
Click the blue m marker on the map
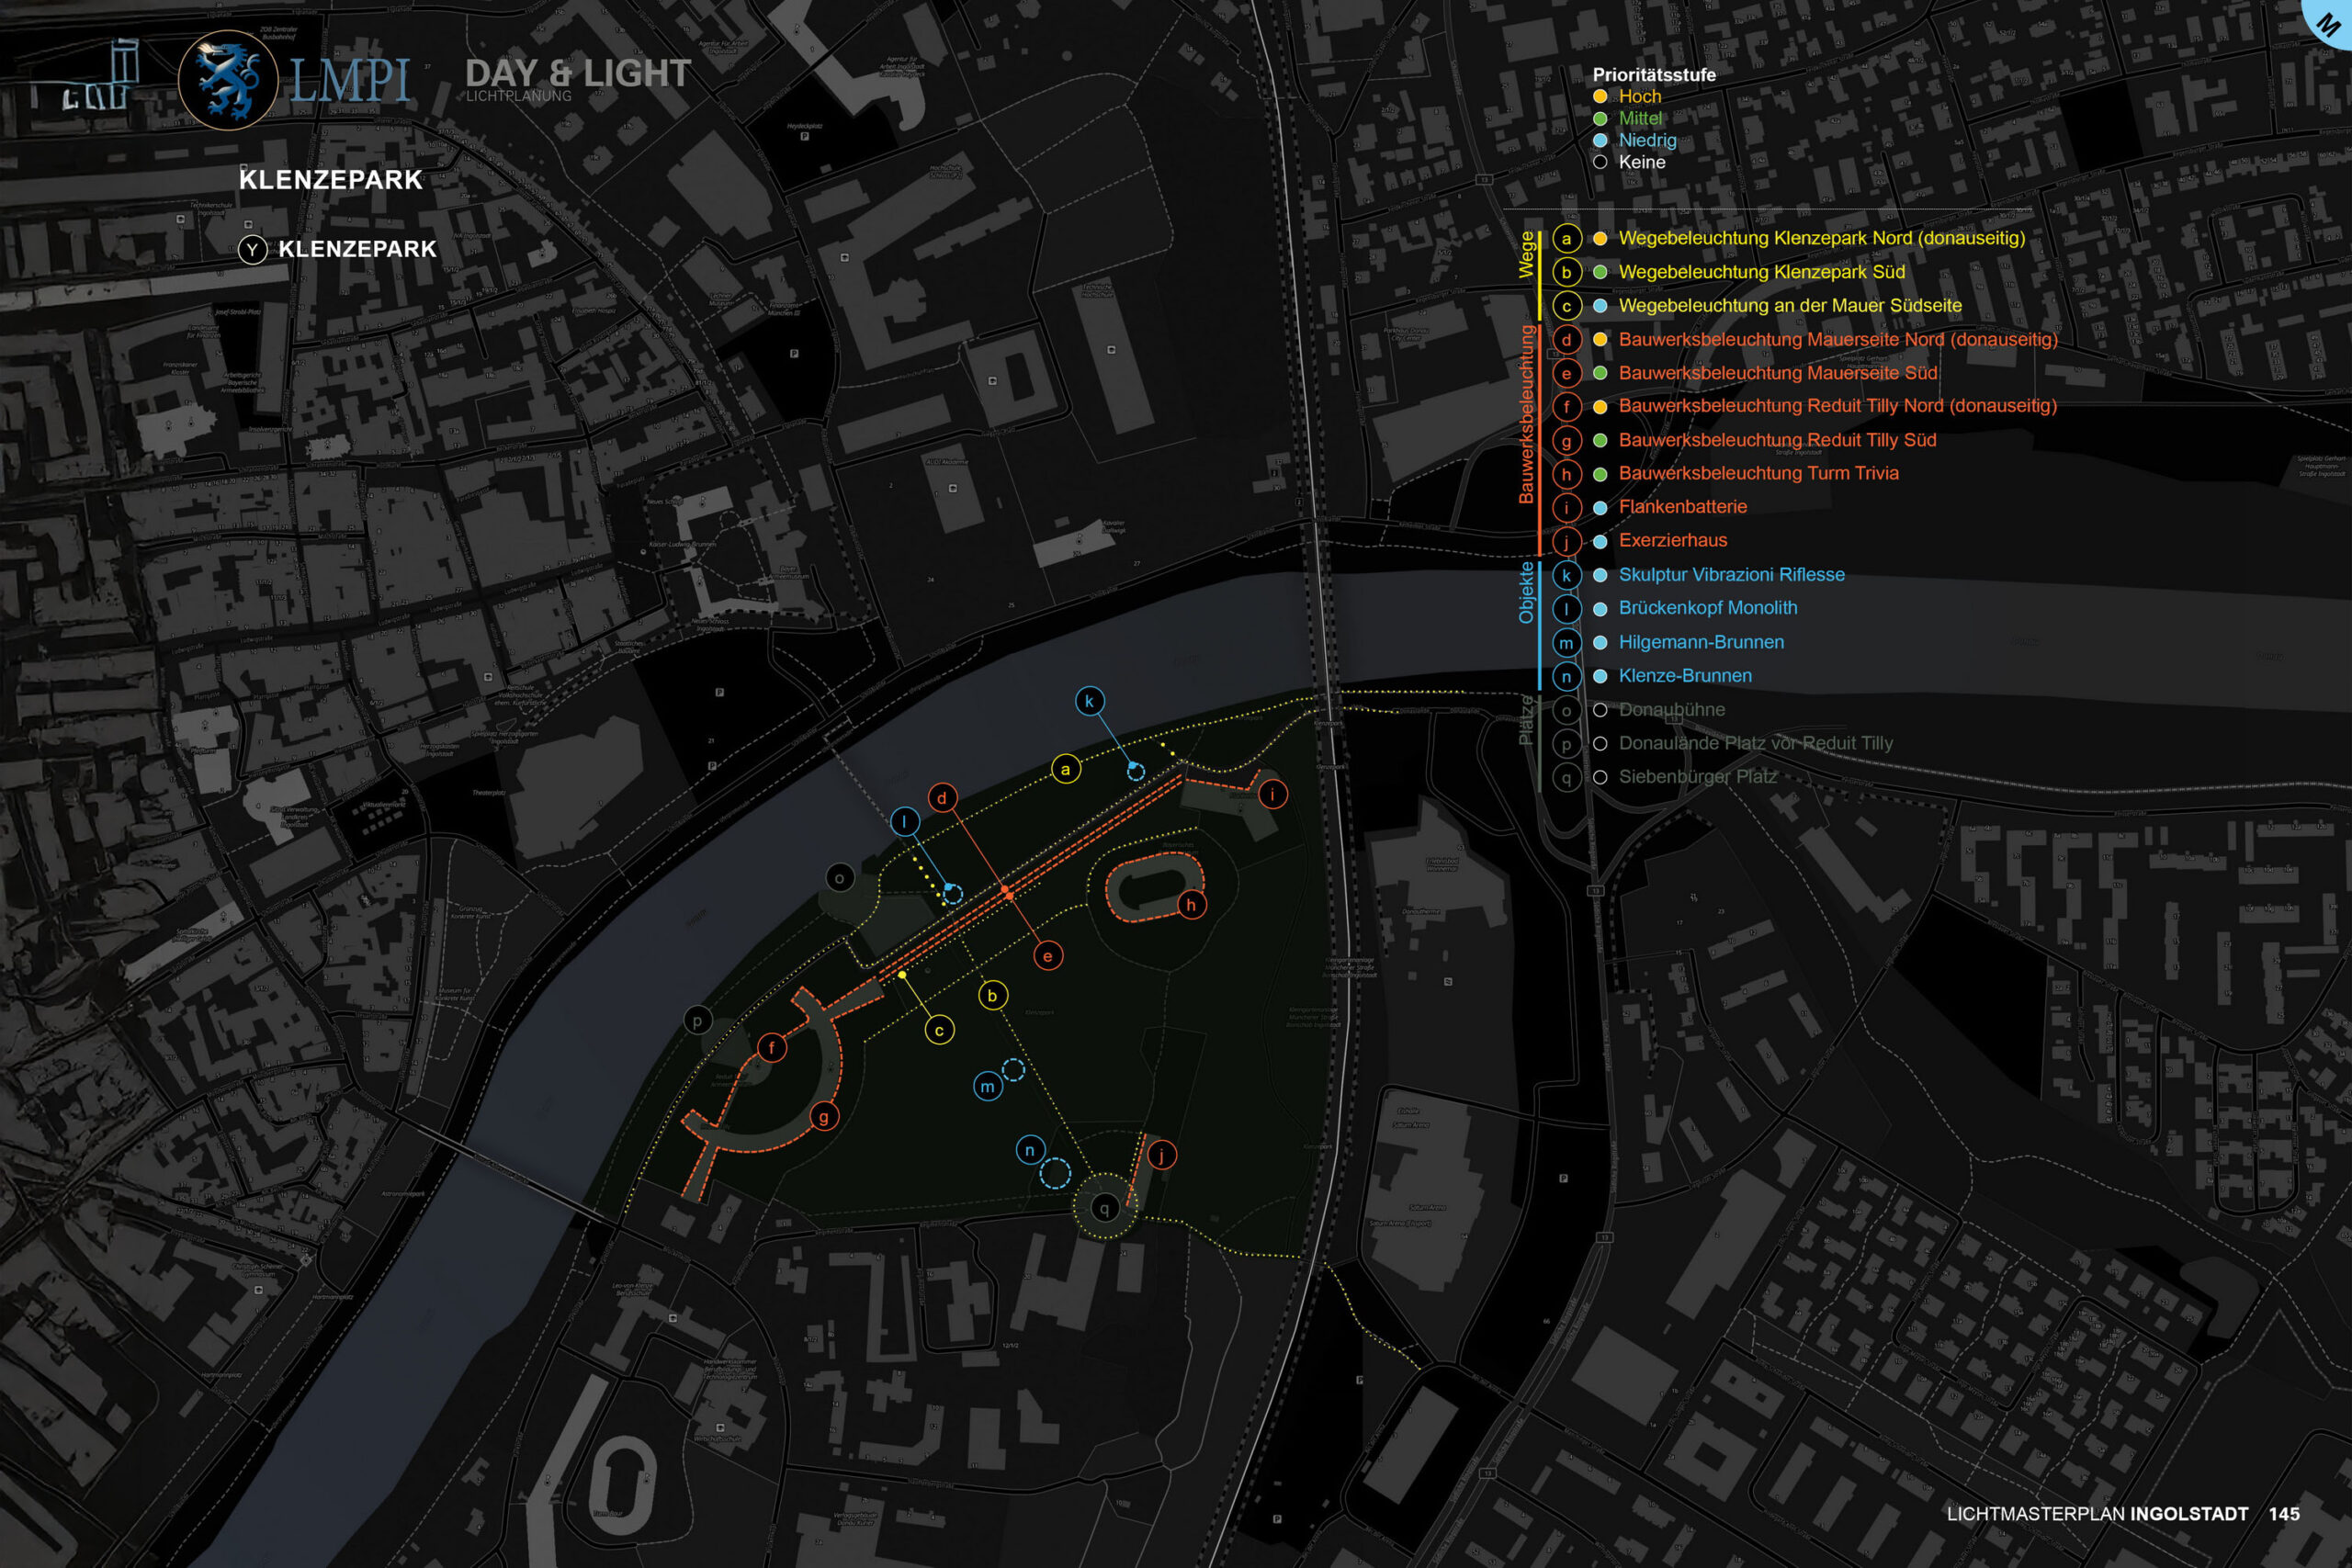(987, 1087)
